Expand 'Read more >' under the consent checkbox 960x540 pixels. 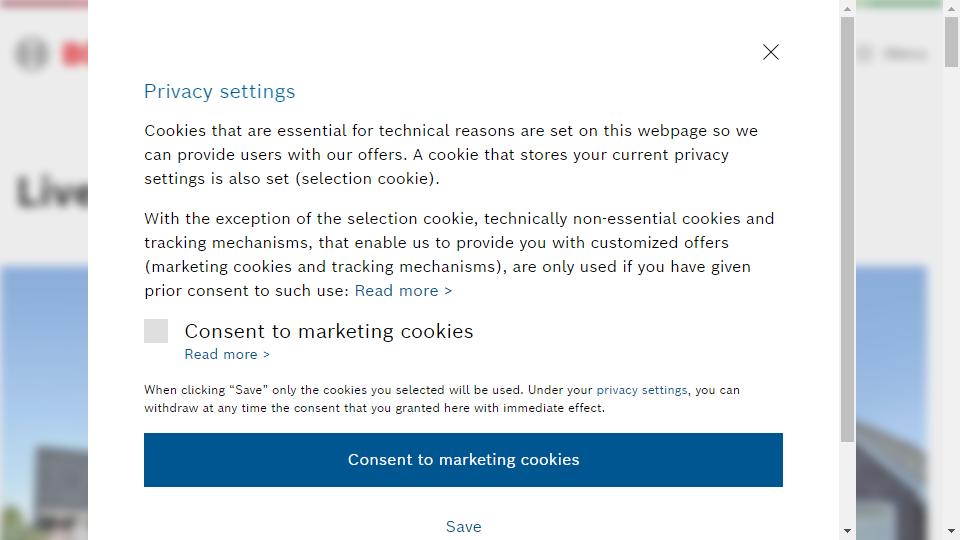(x=227, y=354)
